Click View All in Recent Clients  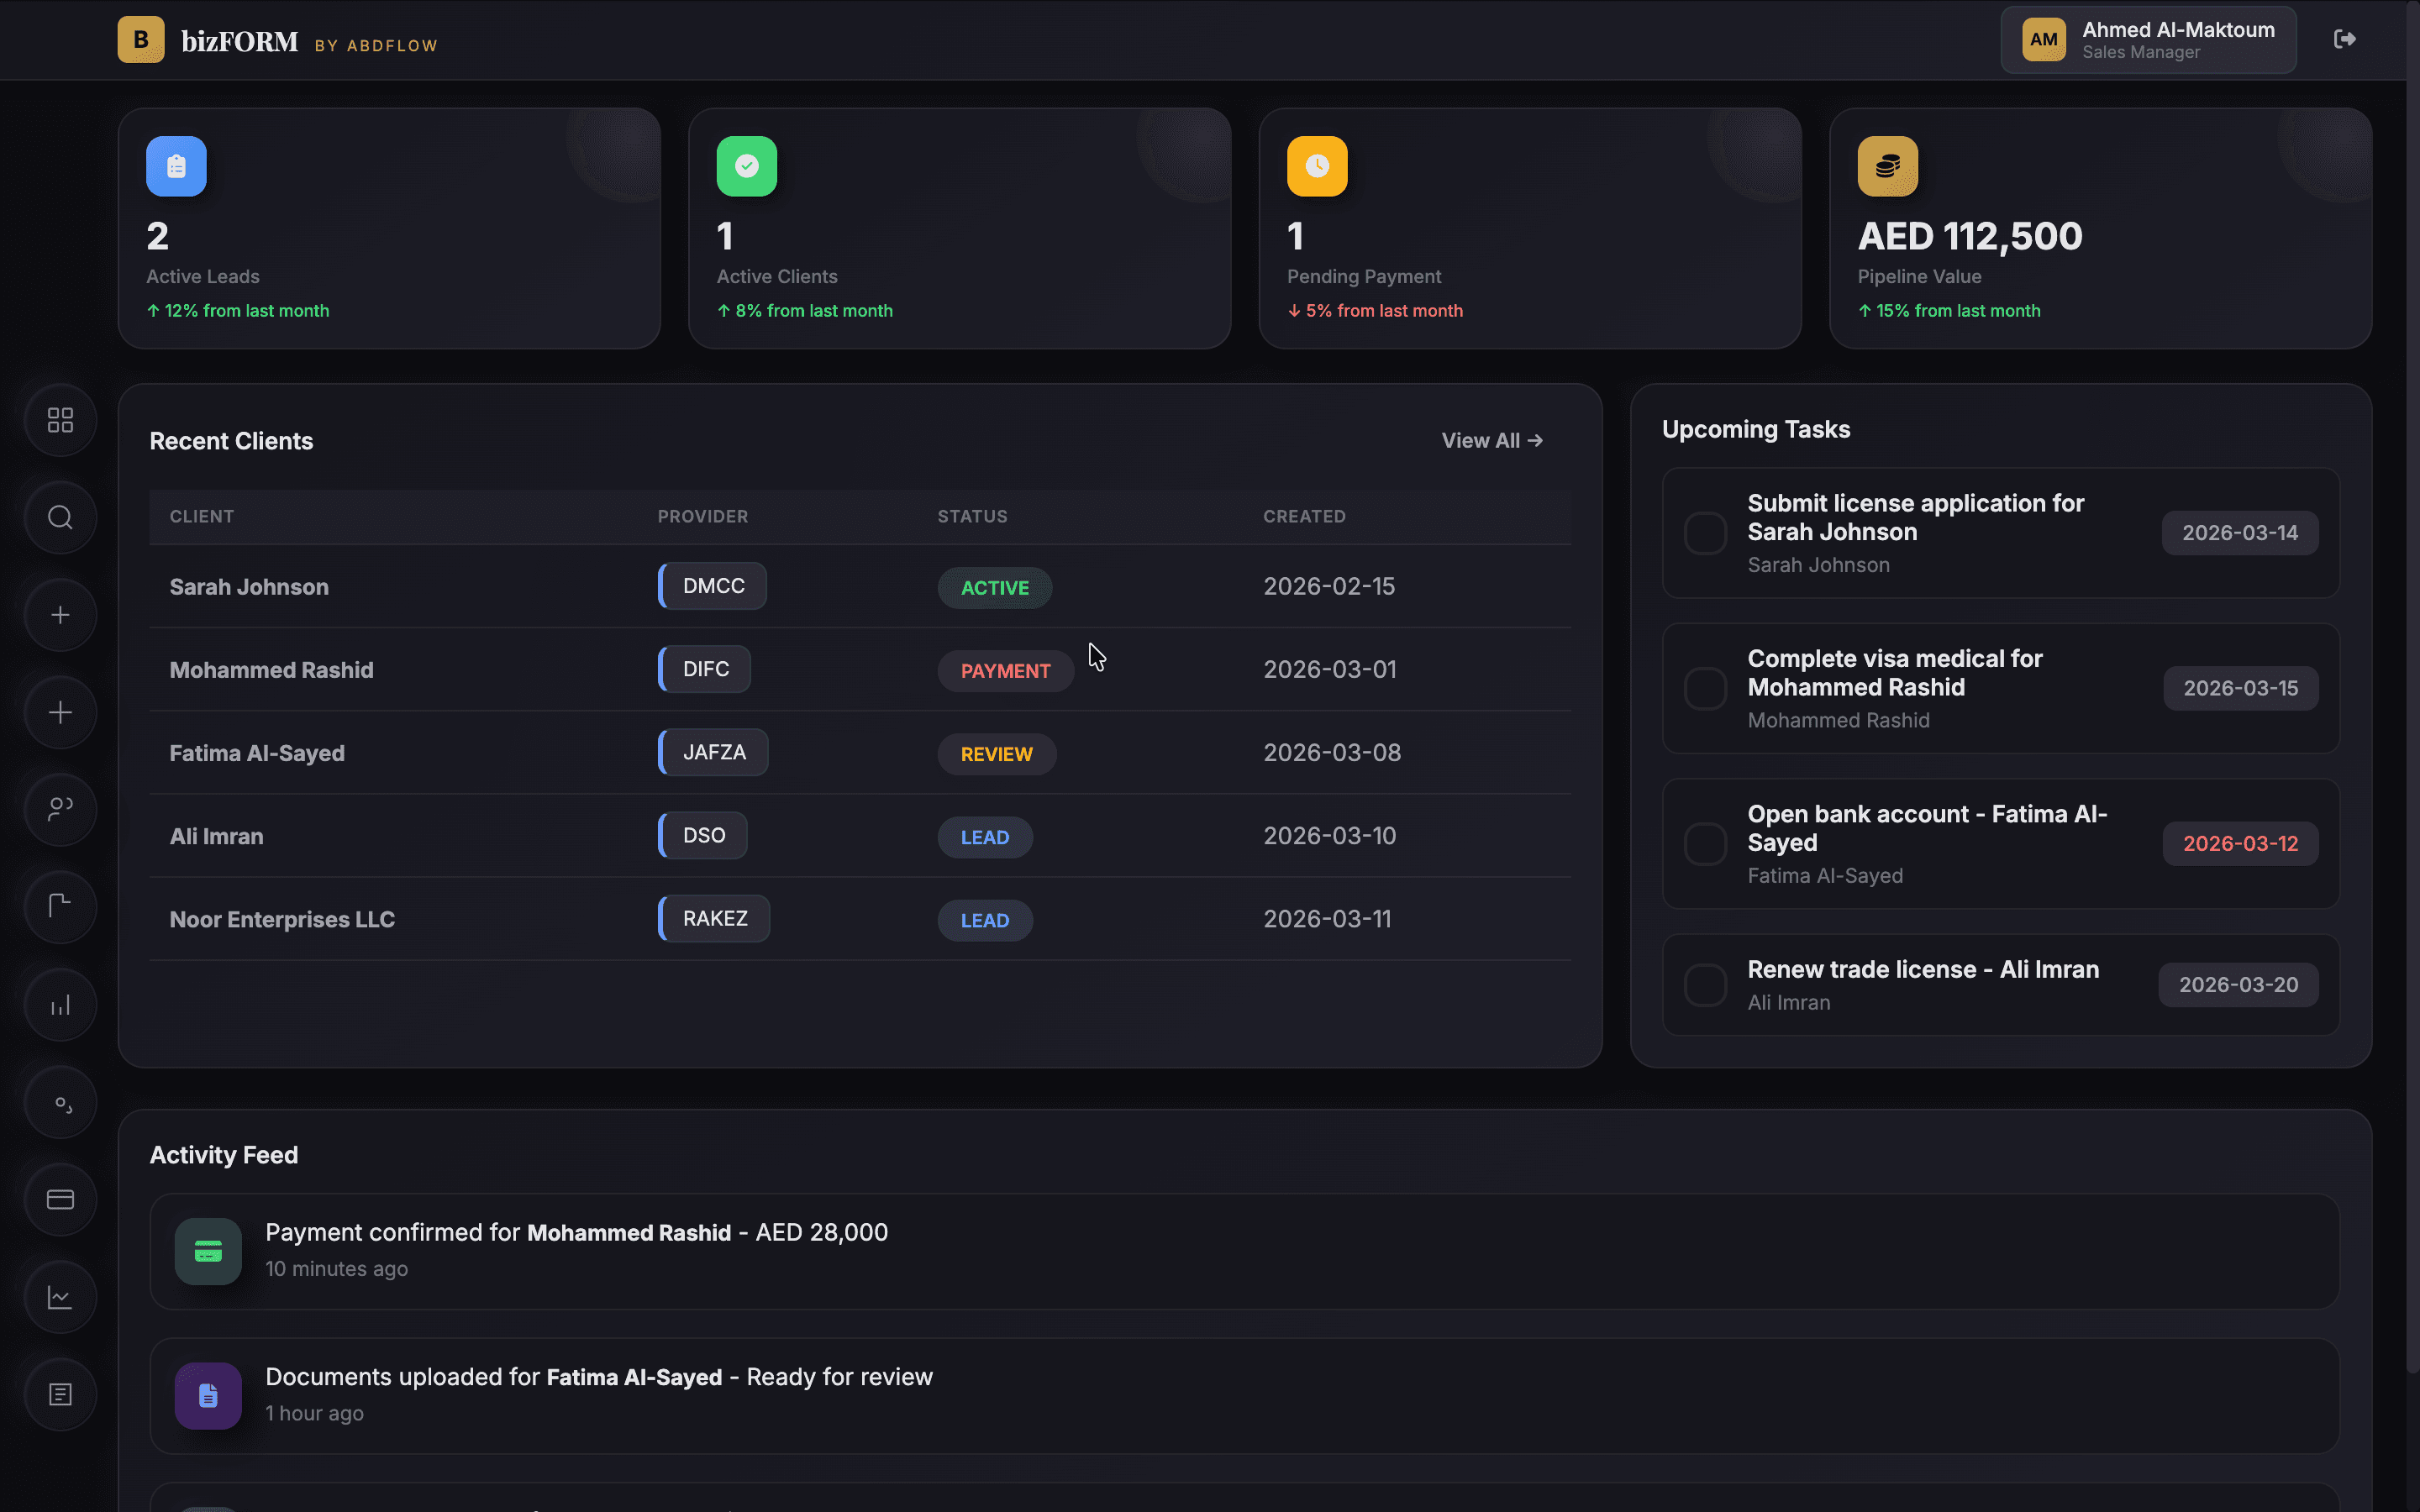click(1491, 440)
